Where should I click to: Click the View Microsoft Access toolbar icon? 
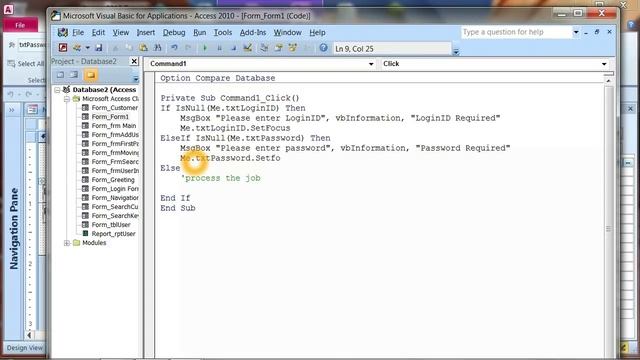point(63,48)
